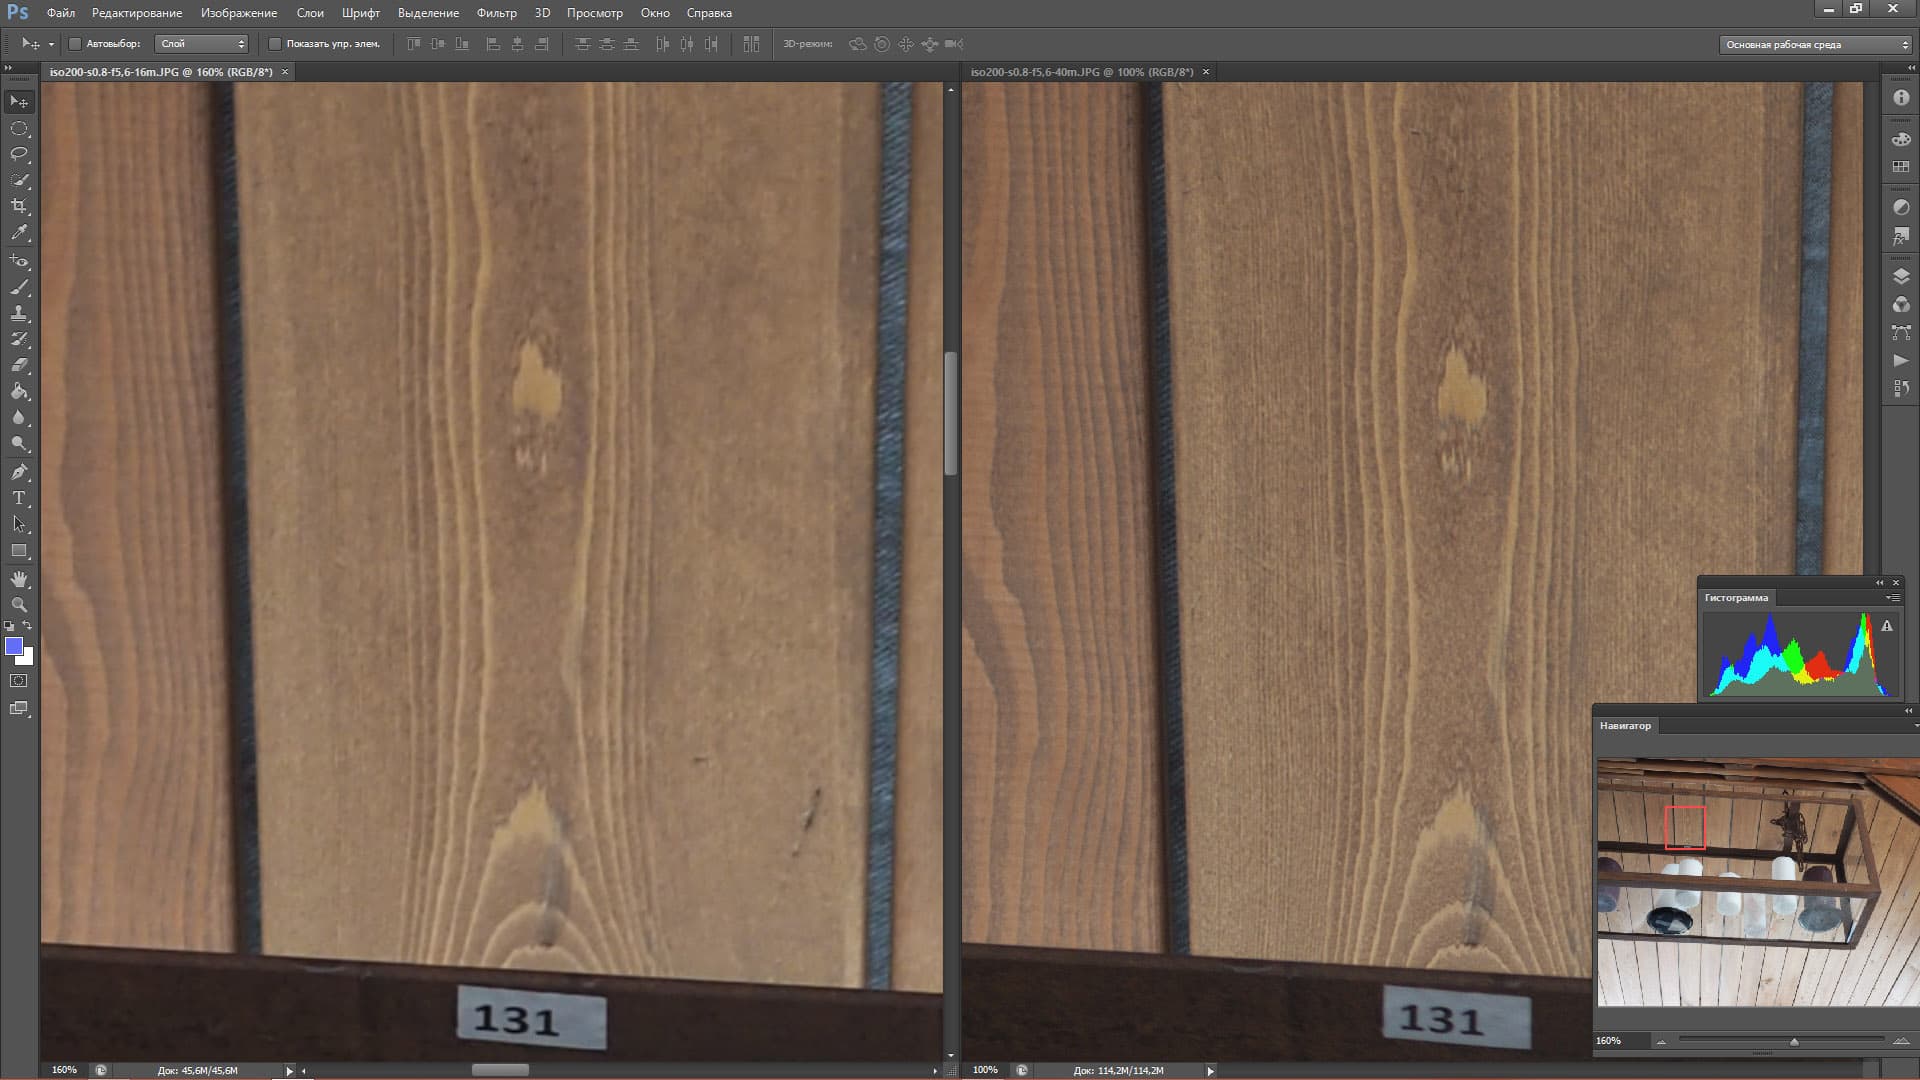Screen dimensions: 1920x1080
Task: Select the Lasso tool
Action: [19, 154]
